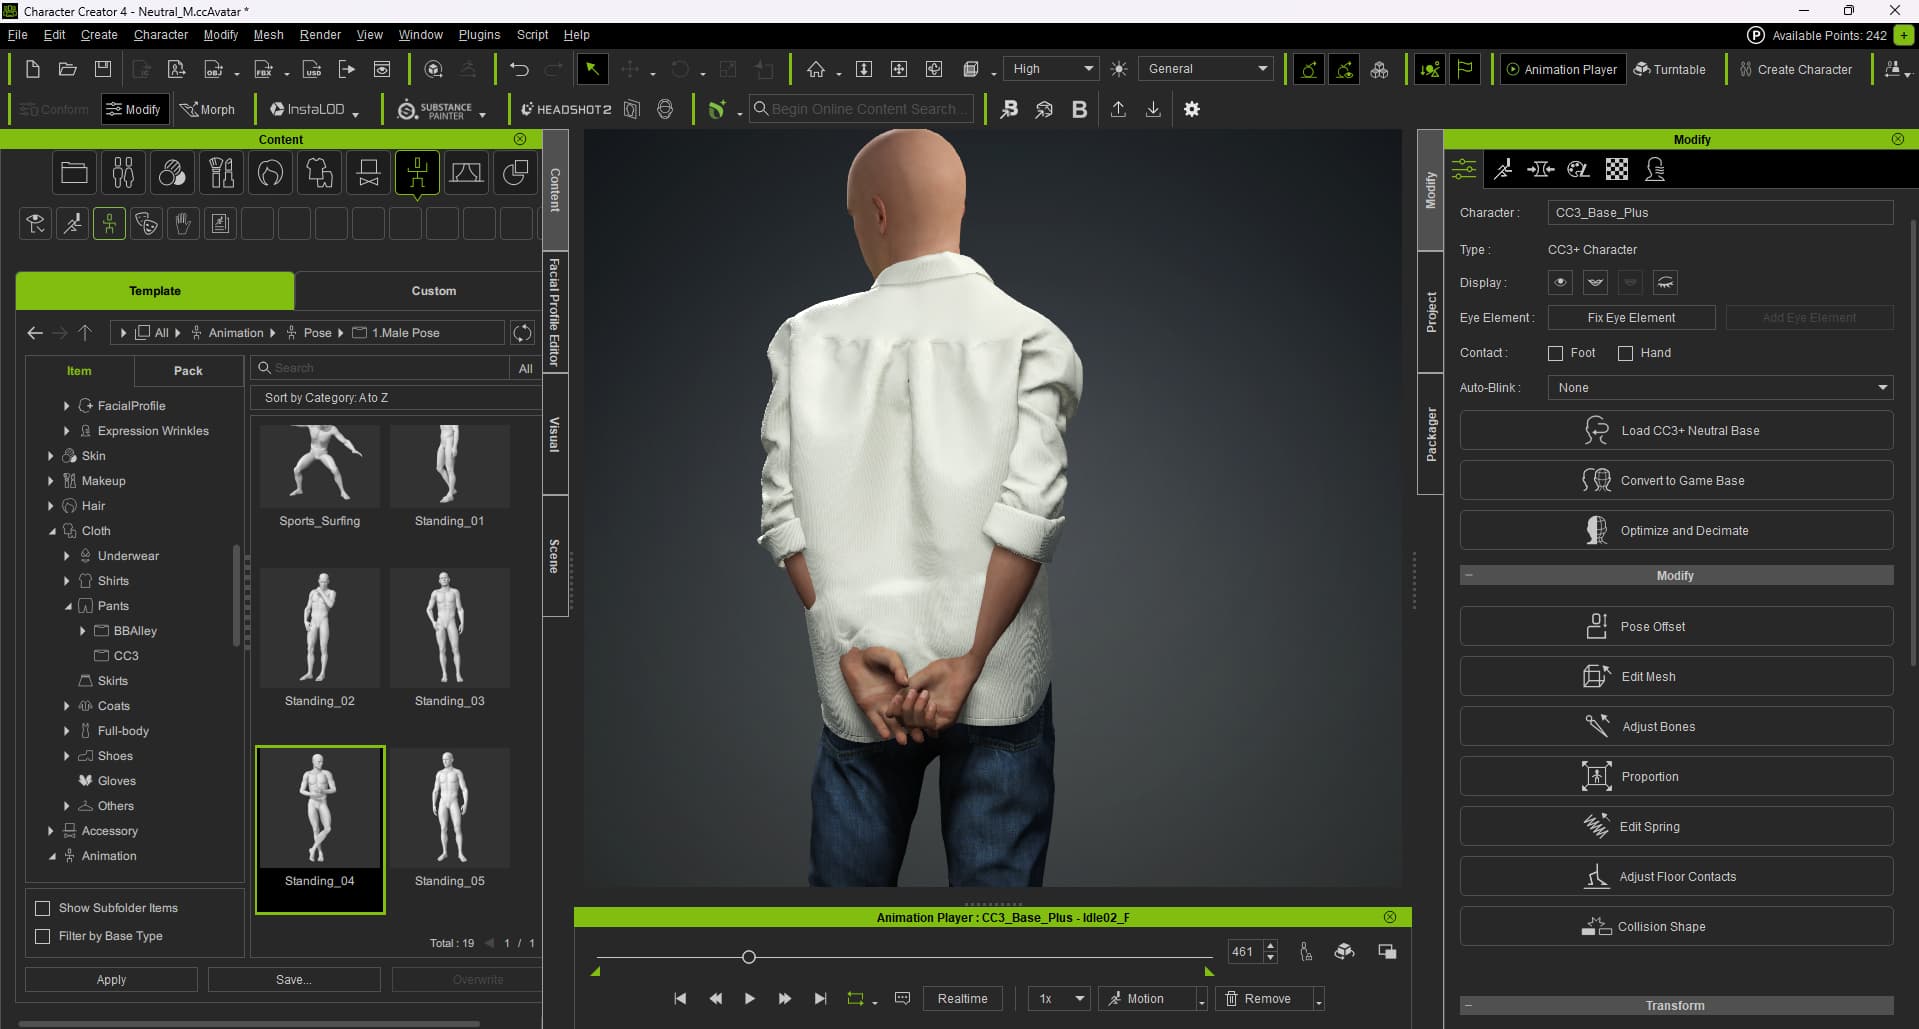Open Substance Painter tool
This screenshot has width=1919, height=1029.
441,110
